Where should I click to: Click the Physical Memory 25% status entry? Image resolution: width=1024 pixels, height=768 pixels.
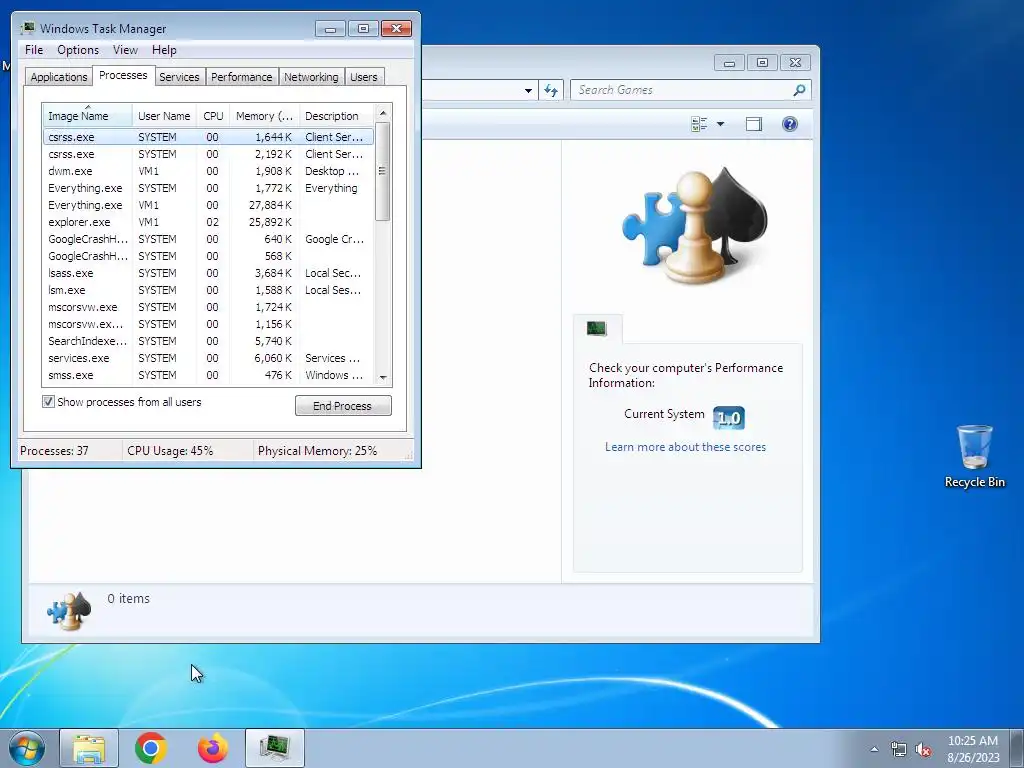(317, 451)
